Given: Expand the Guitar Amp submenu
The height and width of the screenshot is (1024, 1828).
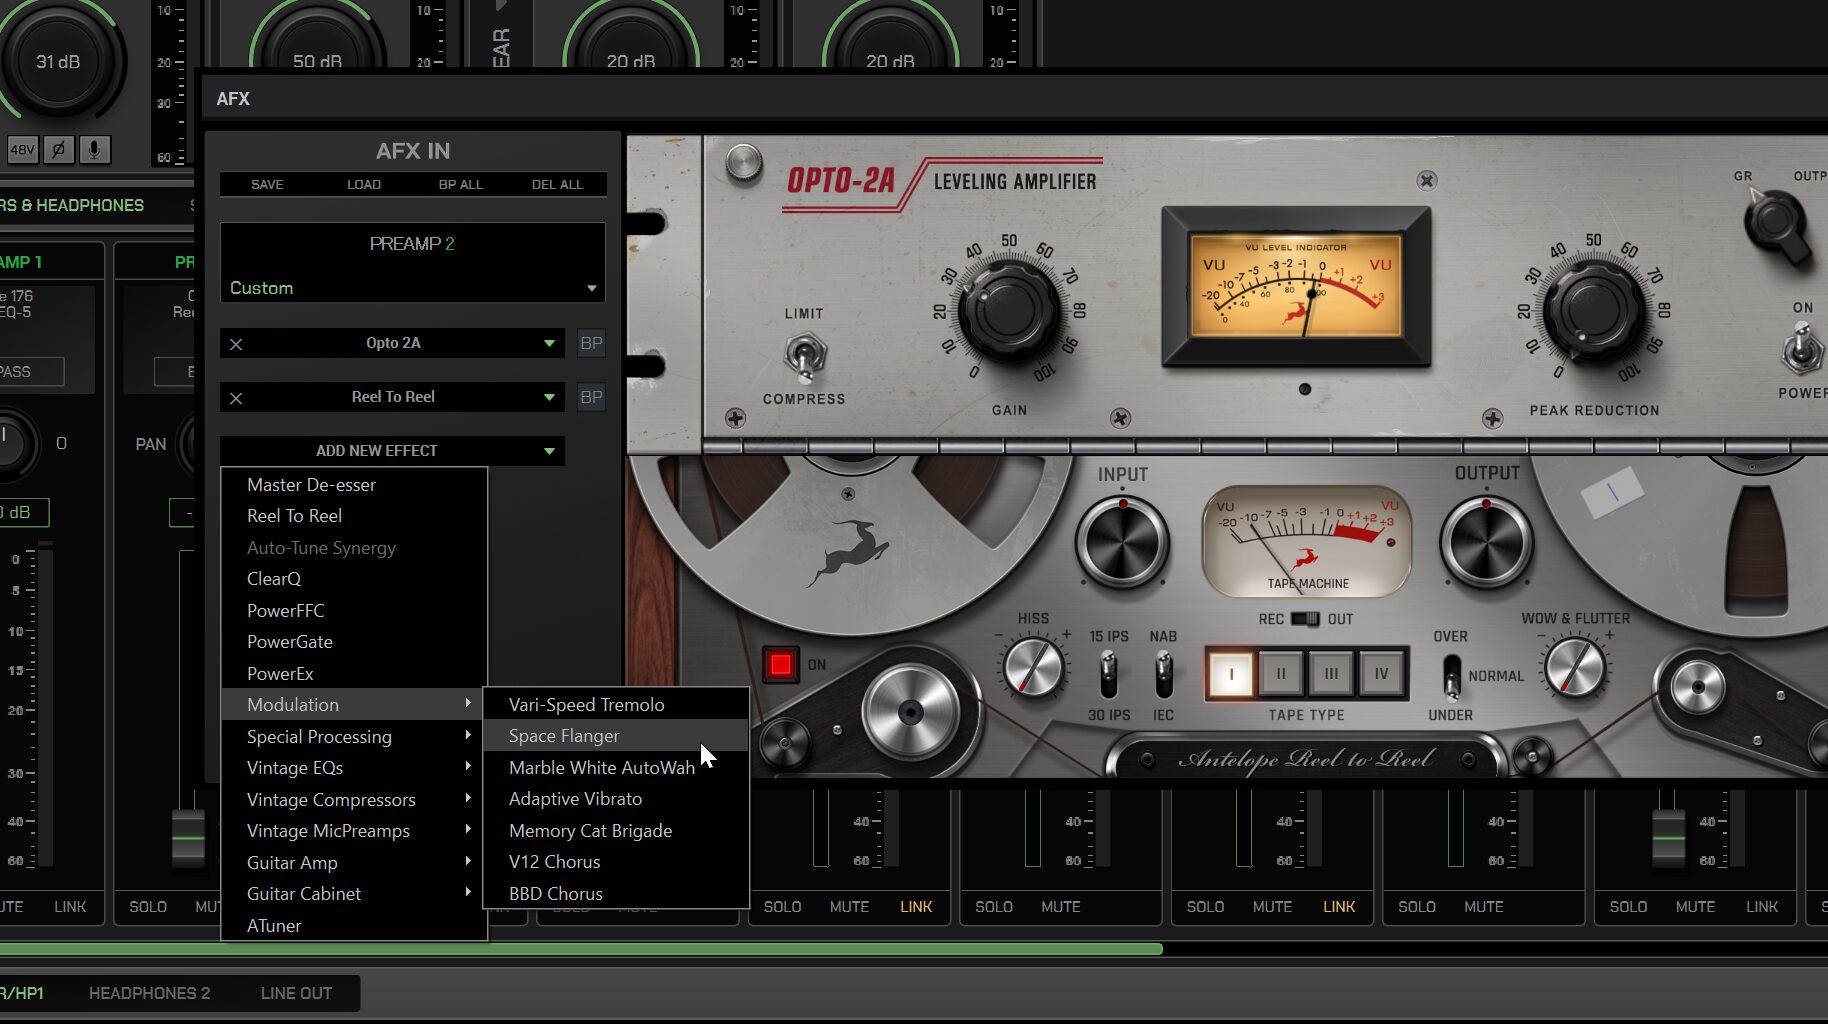Looking at the screenshot, I should pyautogui.click(x=354, y=863).
